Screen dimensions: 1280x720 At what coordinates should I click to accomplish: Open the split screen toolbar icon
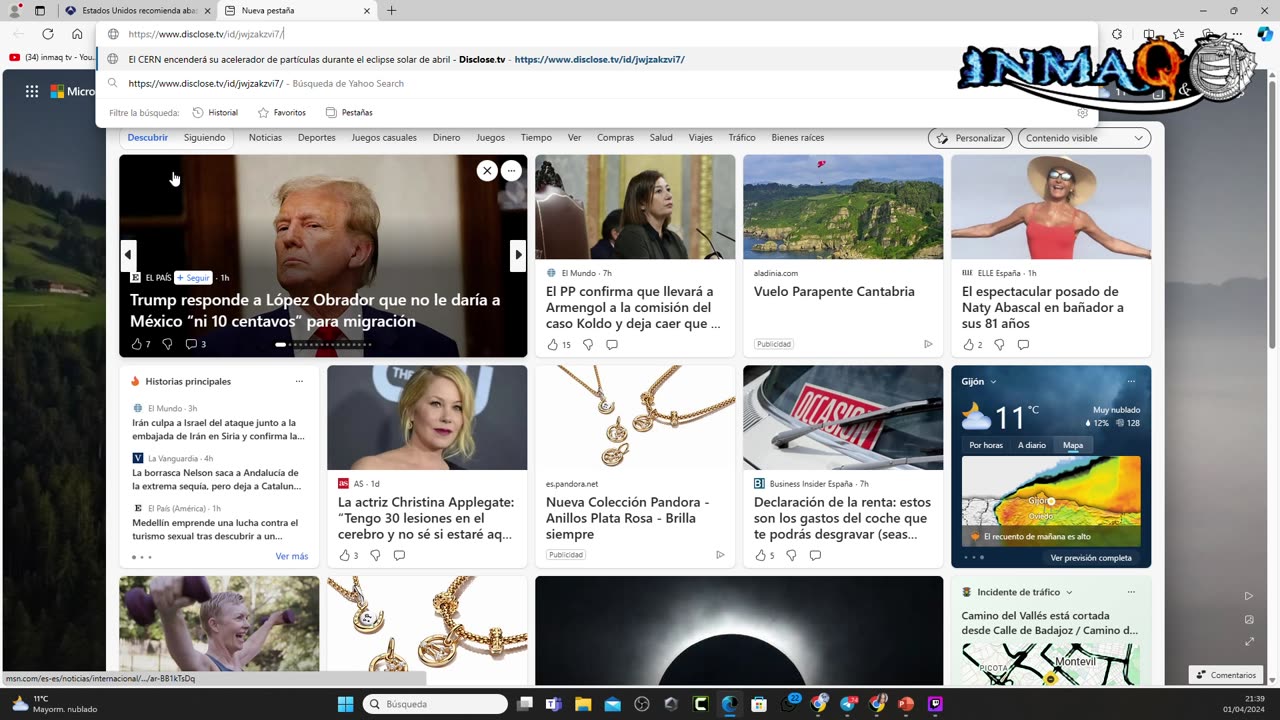pos(1149,34)
